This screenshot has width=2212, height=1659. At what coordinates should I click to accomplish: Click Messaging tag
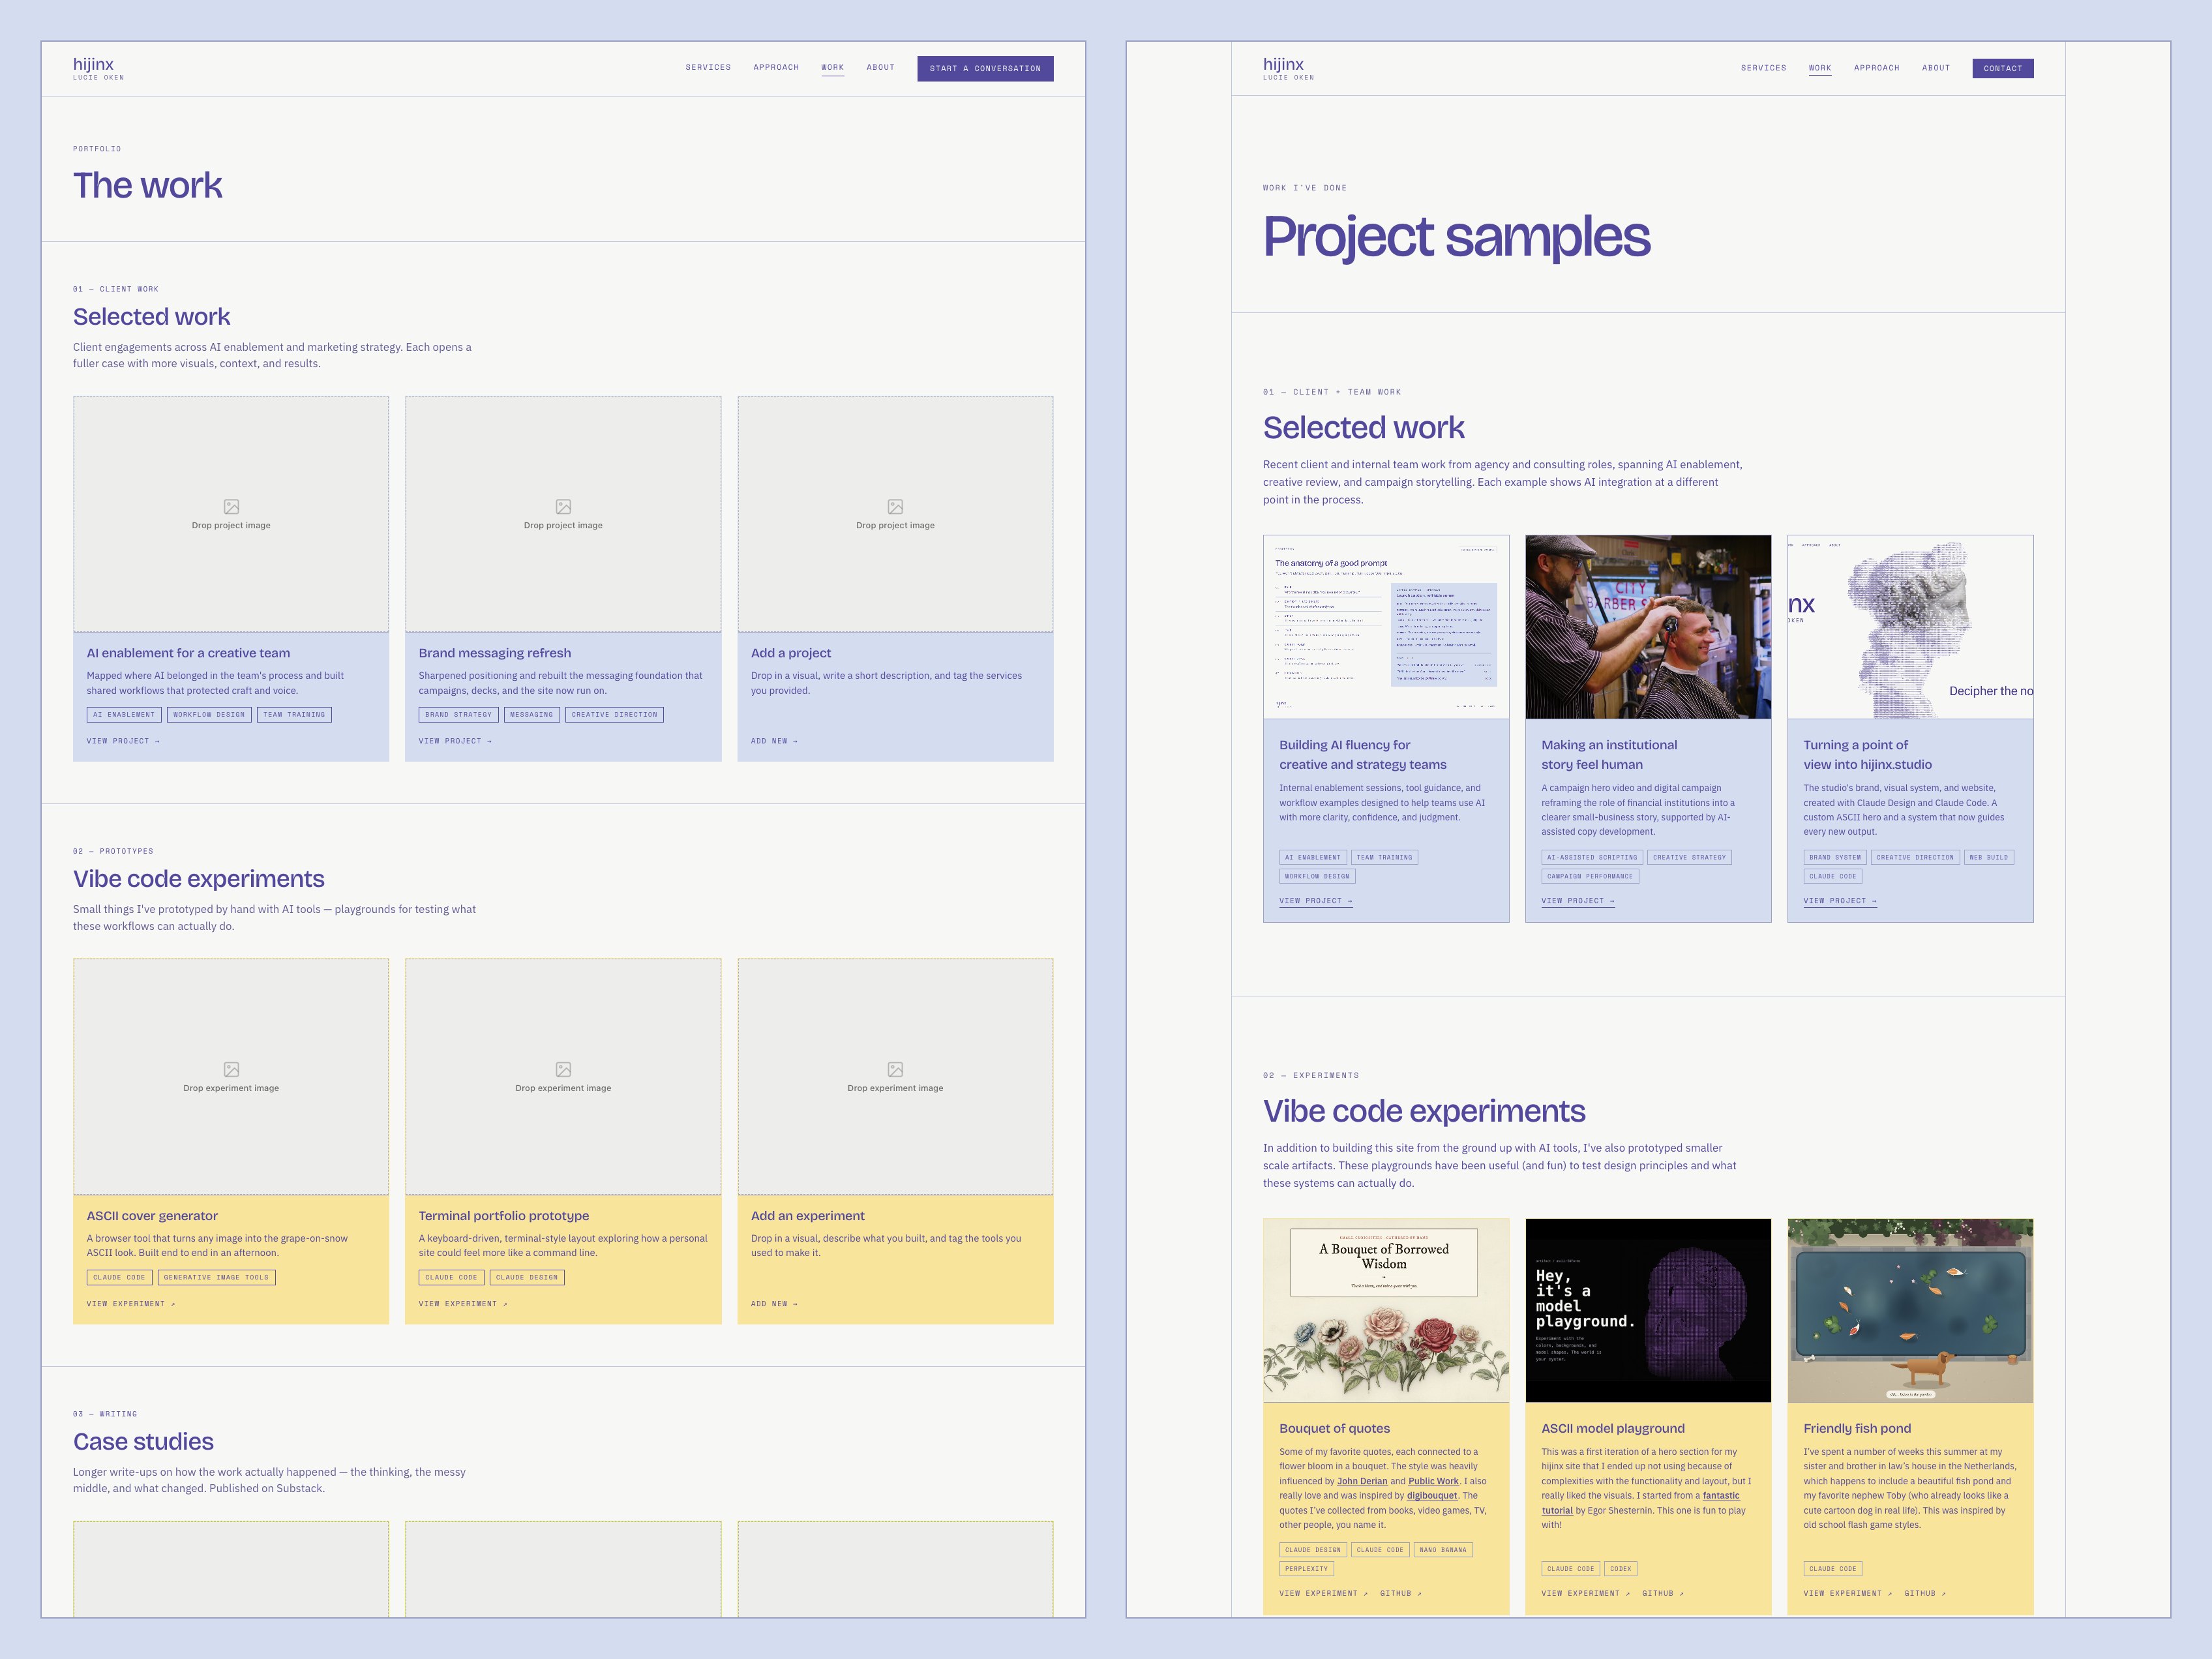pos(532,715)
